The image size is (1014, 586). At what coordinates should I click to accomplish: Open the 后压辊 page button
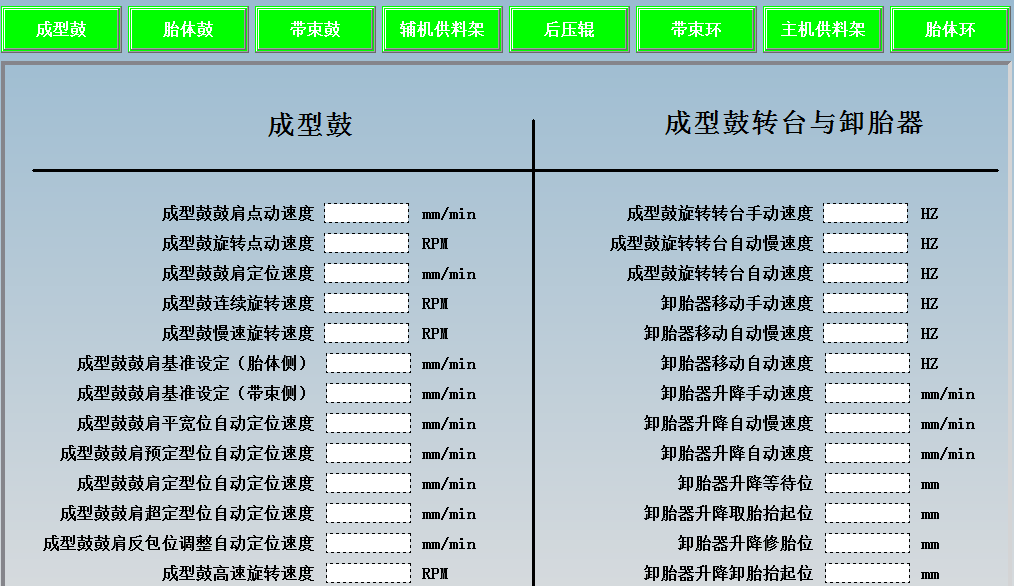pyautogui.click(x=569, y=30)
